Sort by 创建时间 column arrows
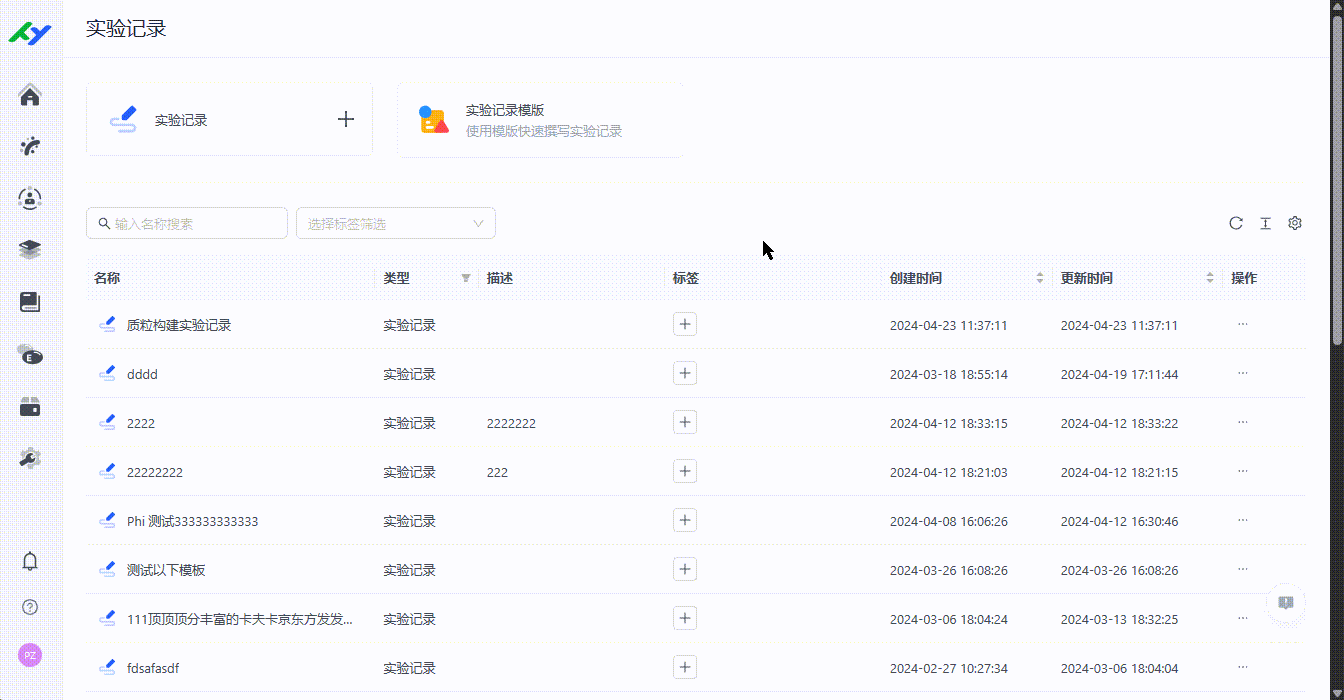The image size is (1344, 700). (x=1040, y=278)
